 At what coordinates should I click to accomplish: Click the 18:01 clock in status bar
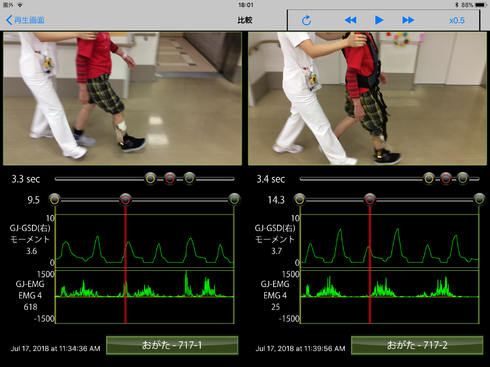(246, 5)
